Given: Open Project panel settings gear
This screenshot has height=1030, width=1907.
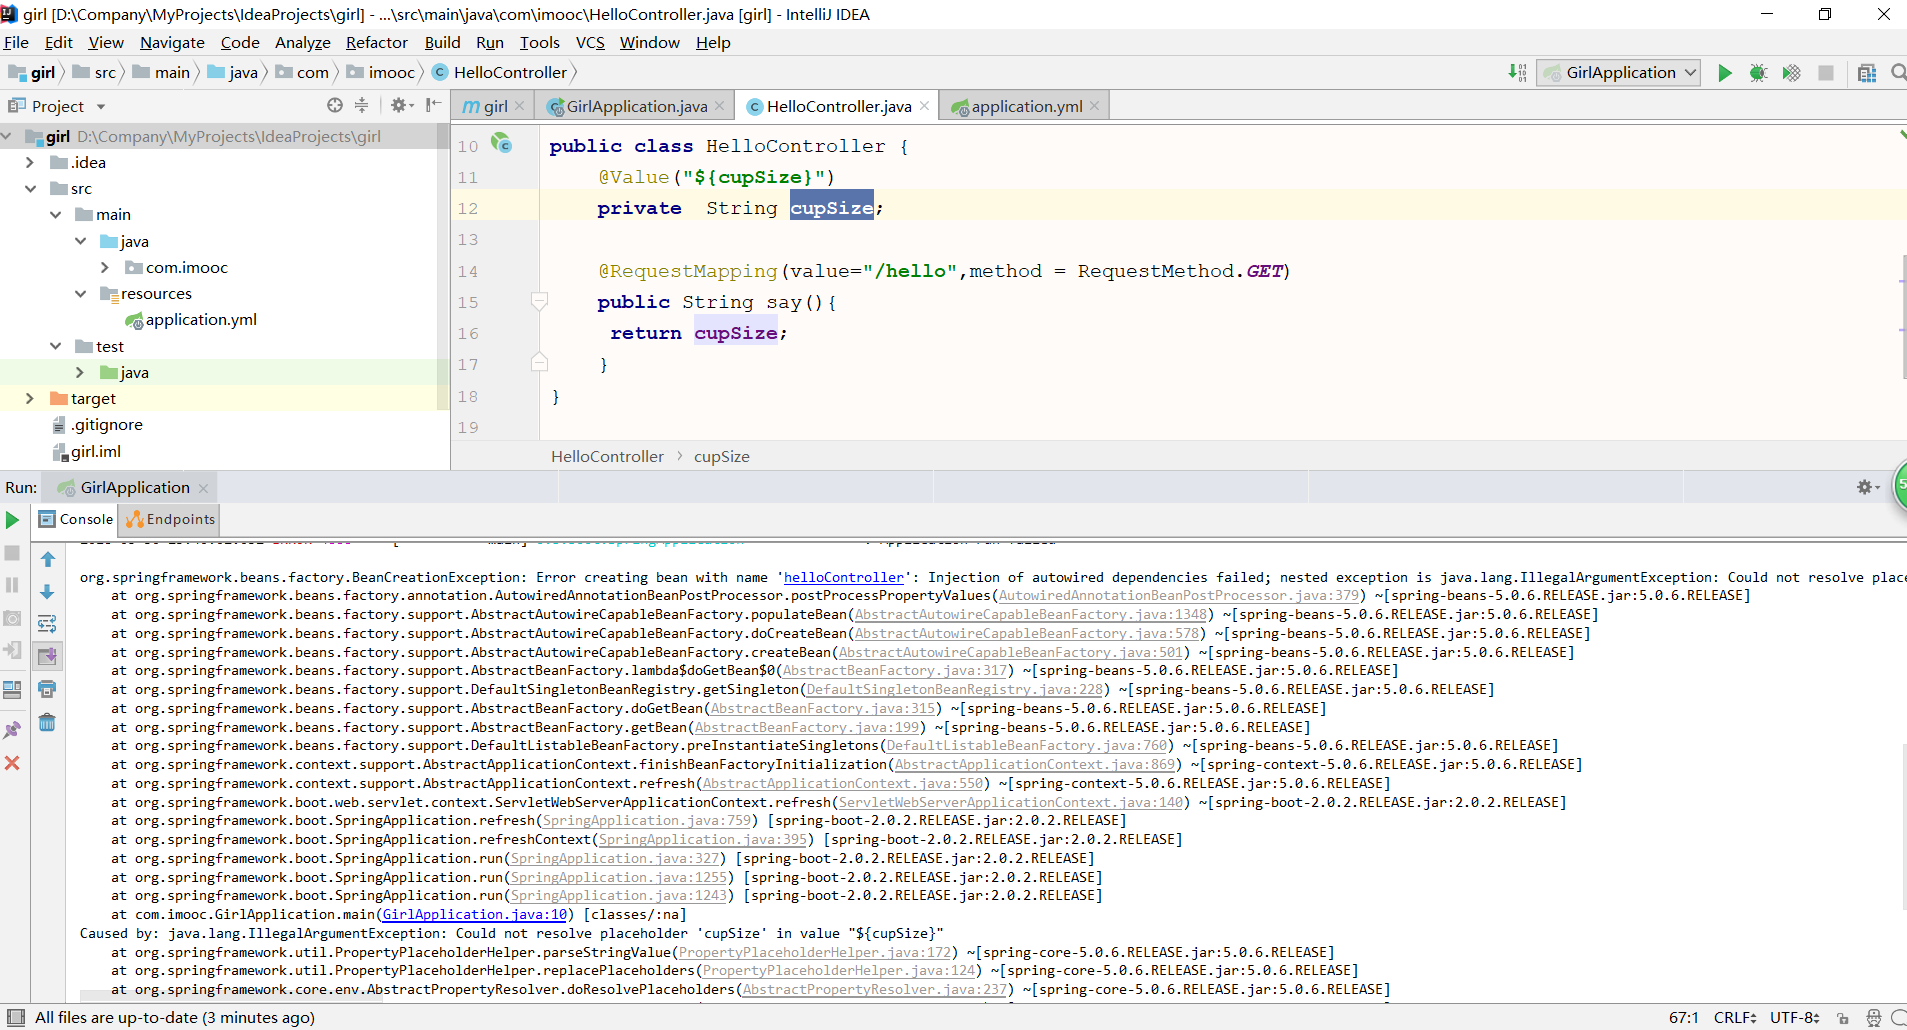Looking at the screenshot, I should click(x=400, y=105).
